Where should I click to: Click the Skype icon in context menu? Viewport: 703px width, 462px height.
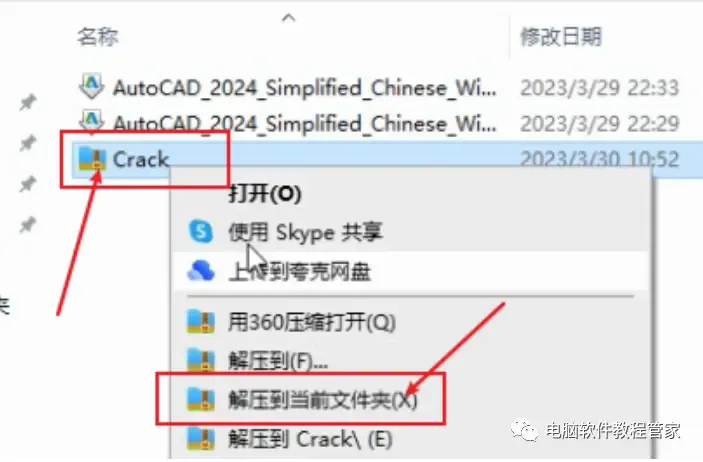click(200, 231)
